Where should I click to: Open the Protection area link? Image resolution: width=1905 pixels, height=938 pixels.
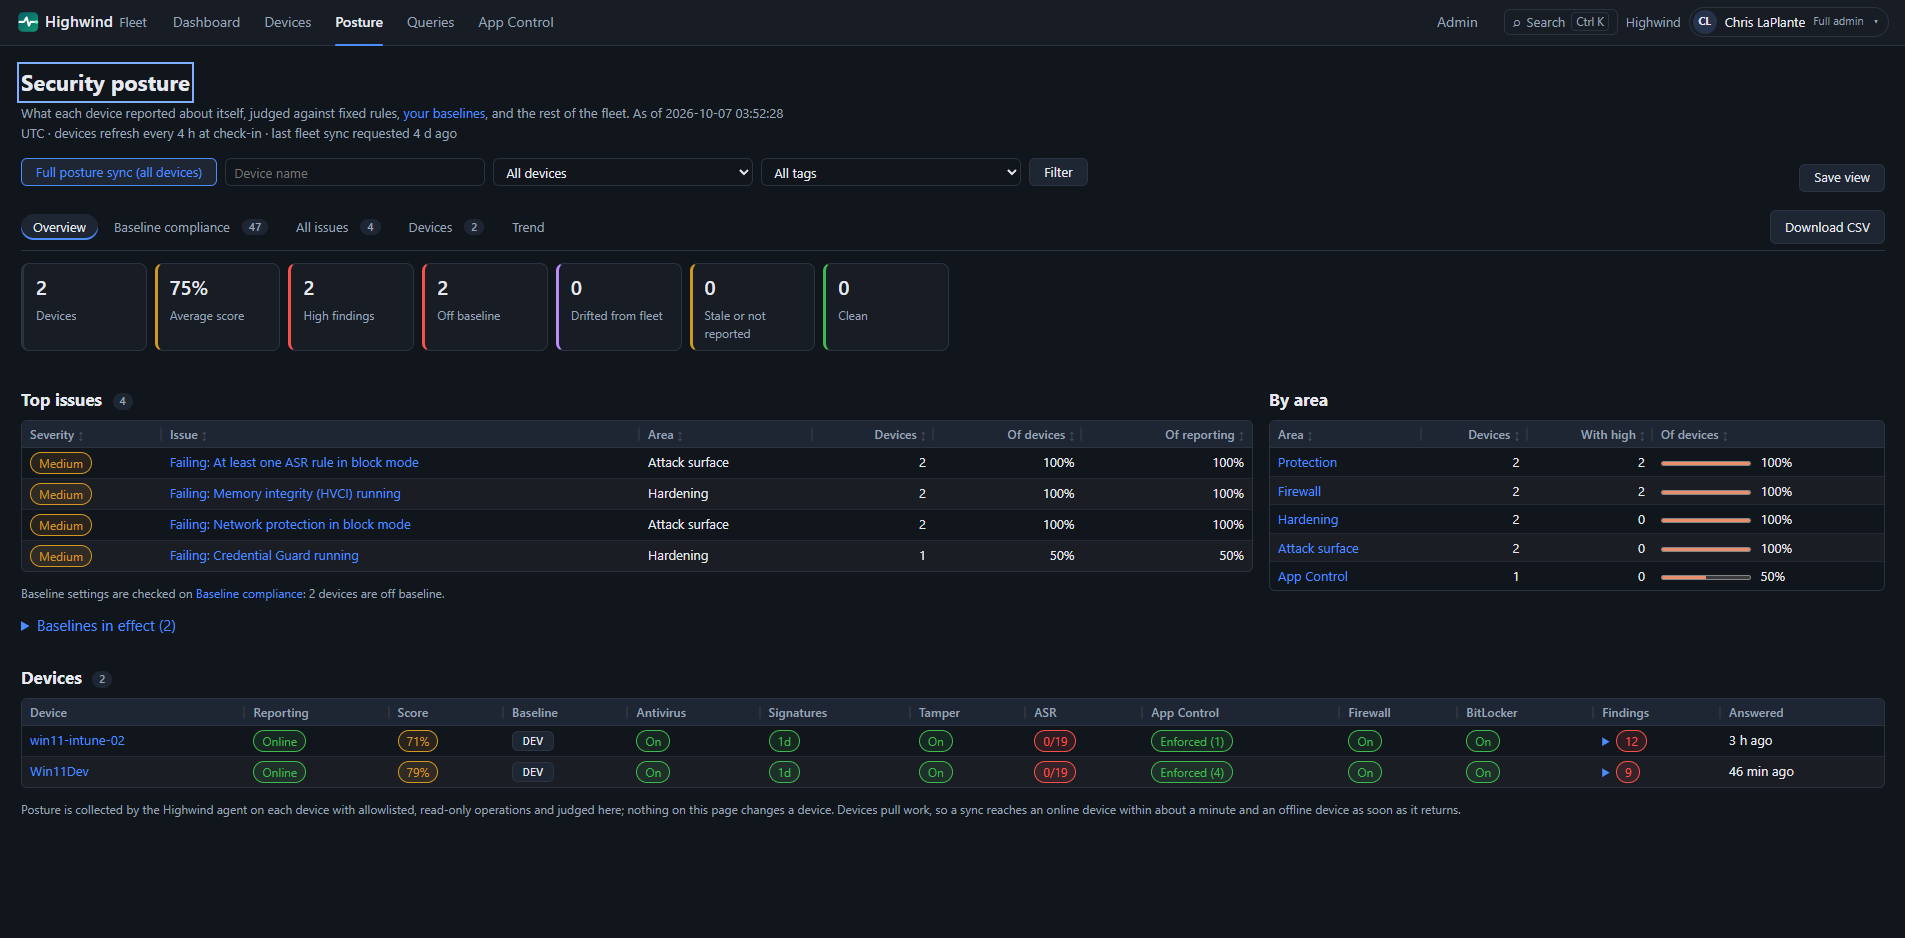click(1307, 463)
